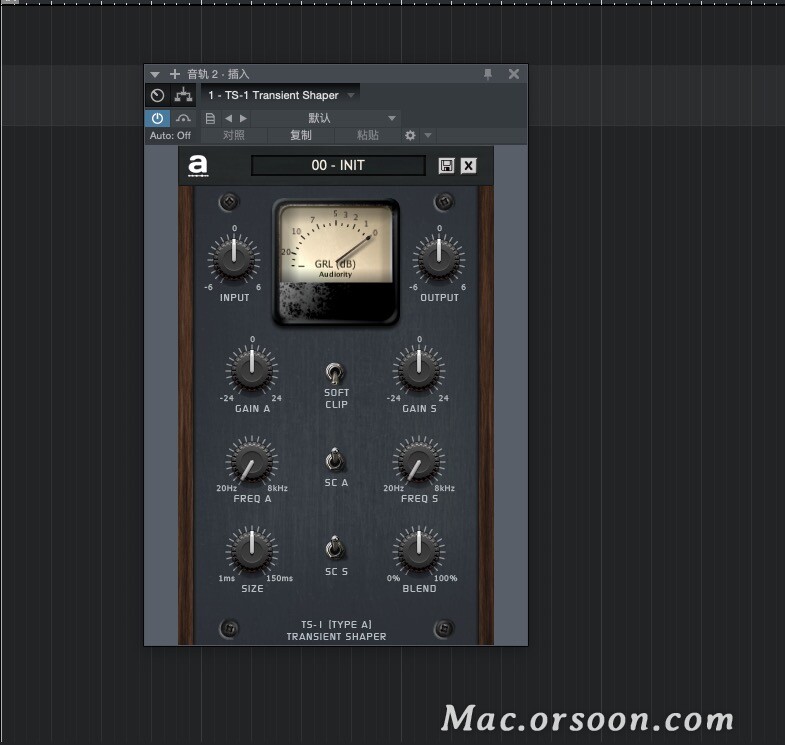The width and height of the screenshot is (785, 745).
Task: Open the gear settings icon
Action: click(410, 135)
